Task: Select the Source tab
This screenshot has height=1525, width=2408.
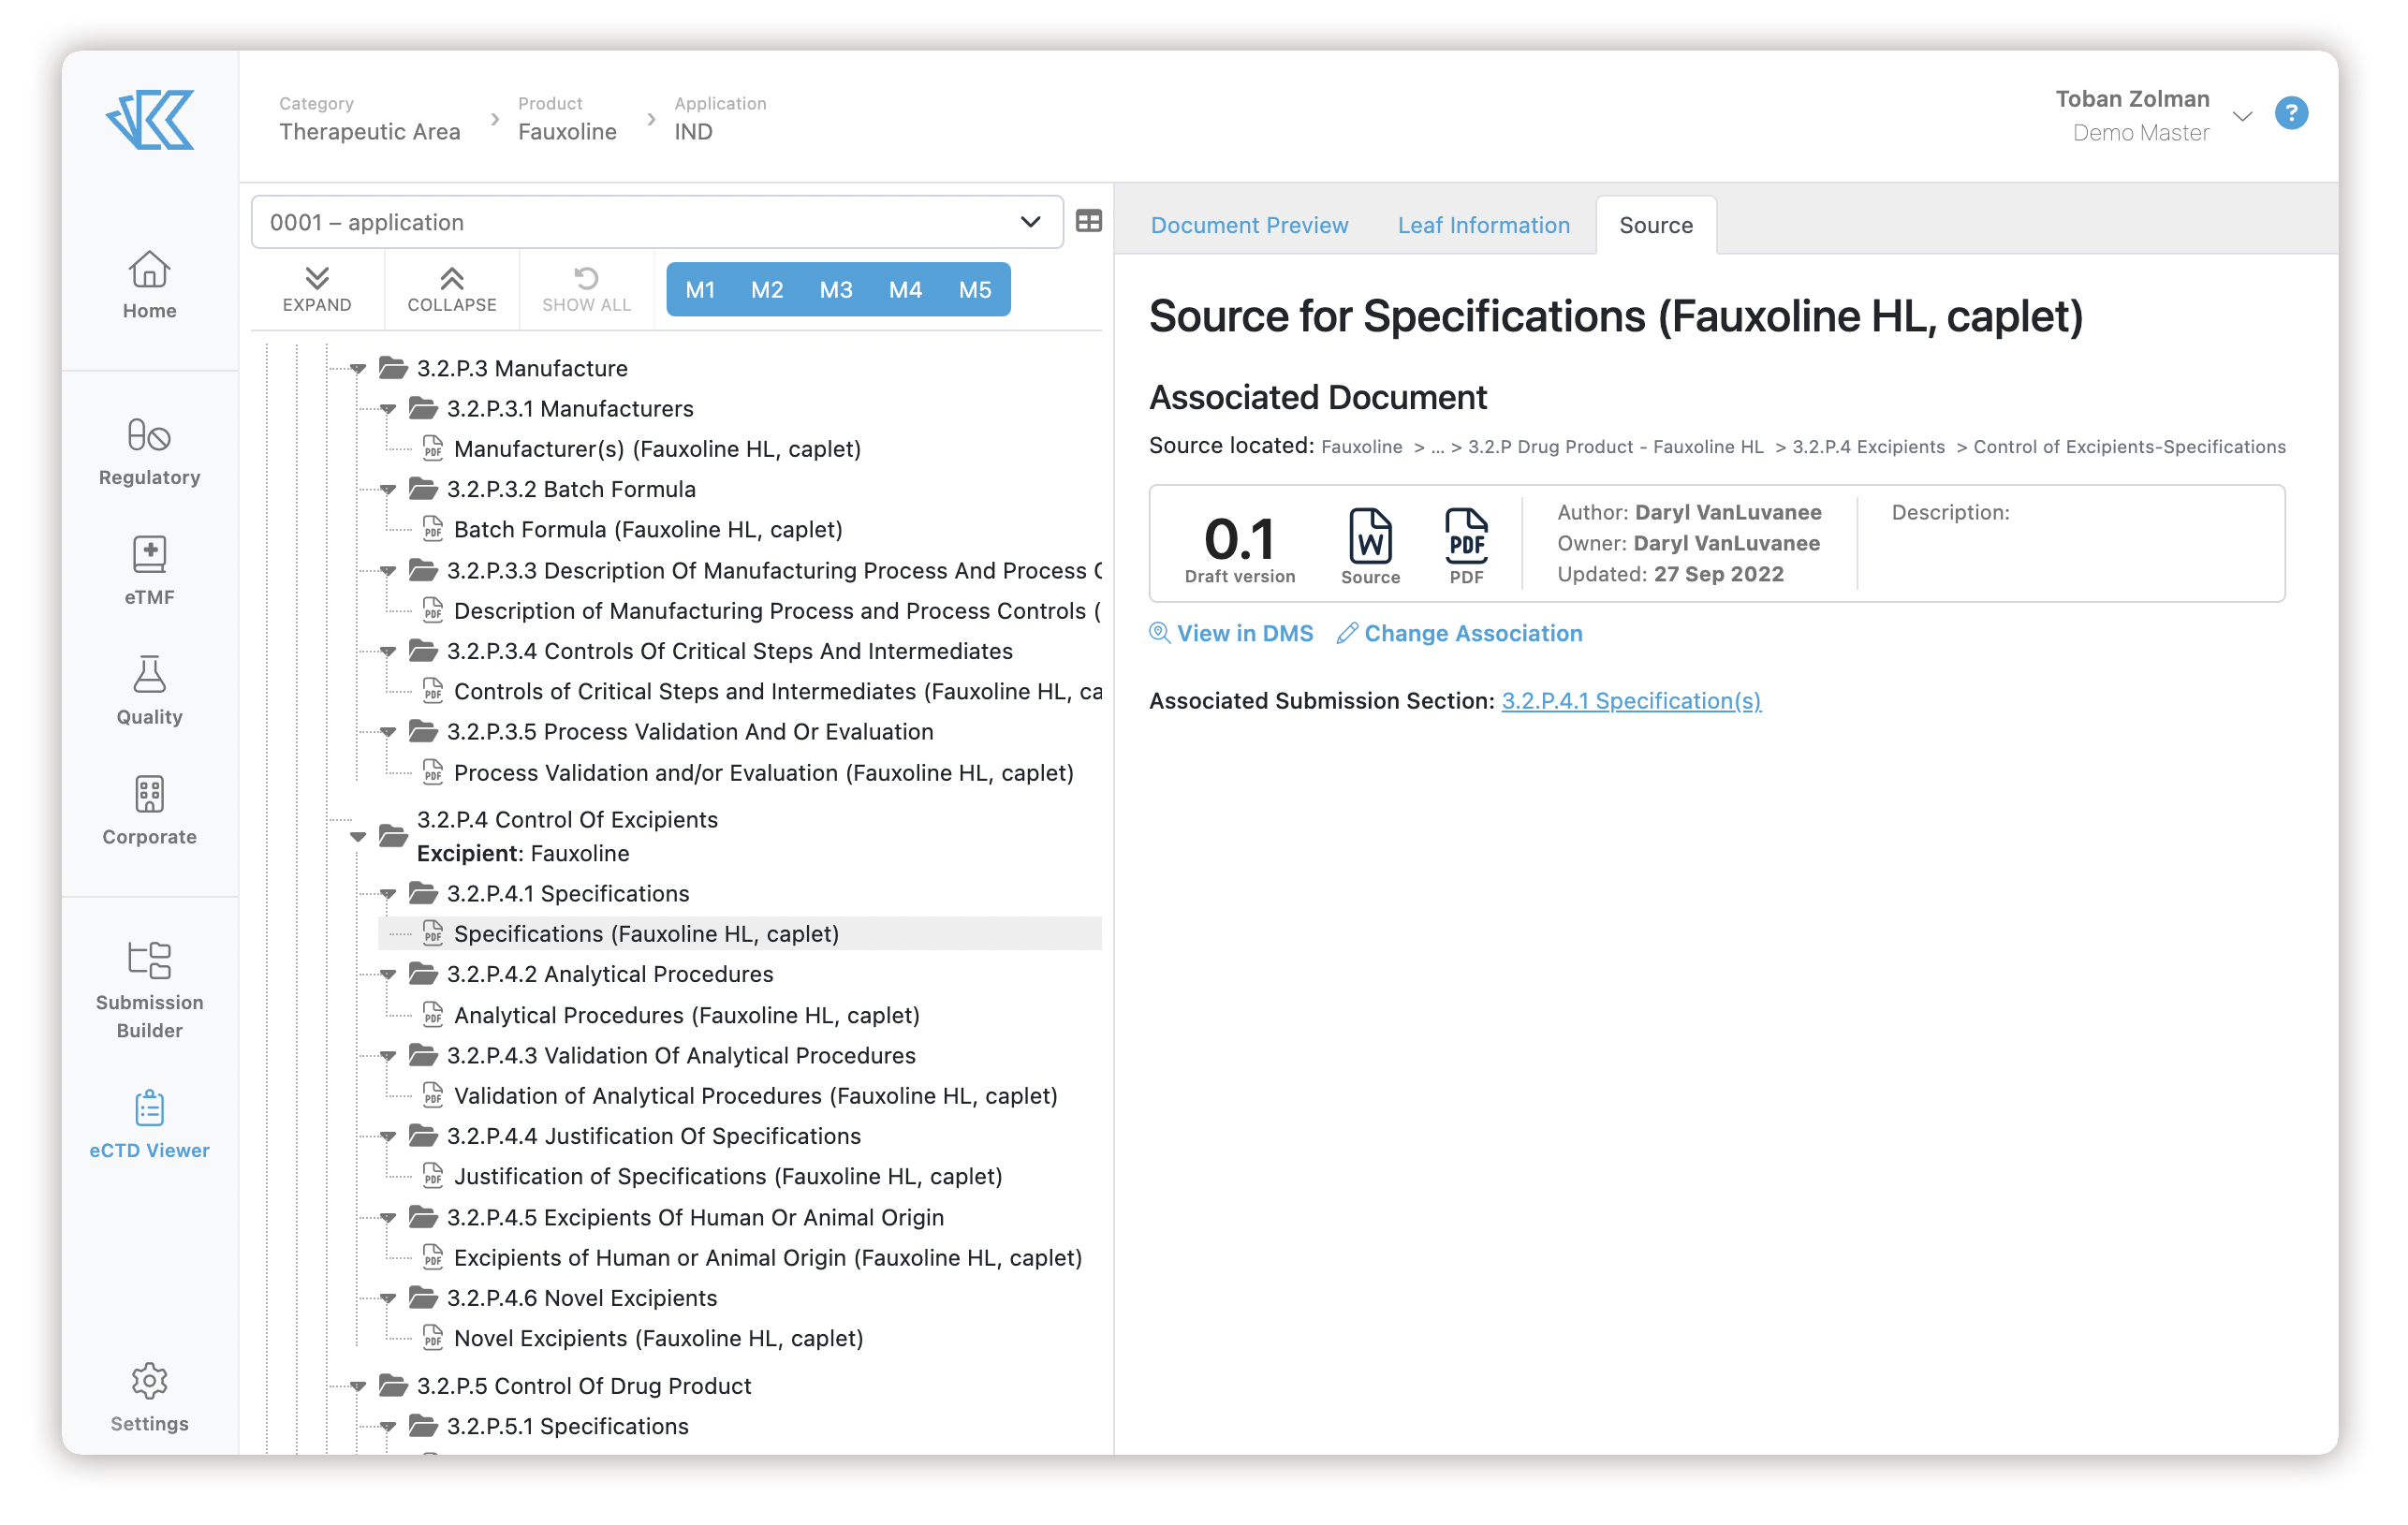Action: coord(1656,225)
